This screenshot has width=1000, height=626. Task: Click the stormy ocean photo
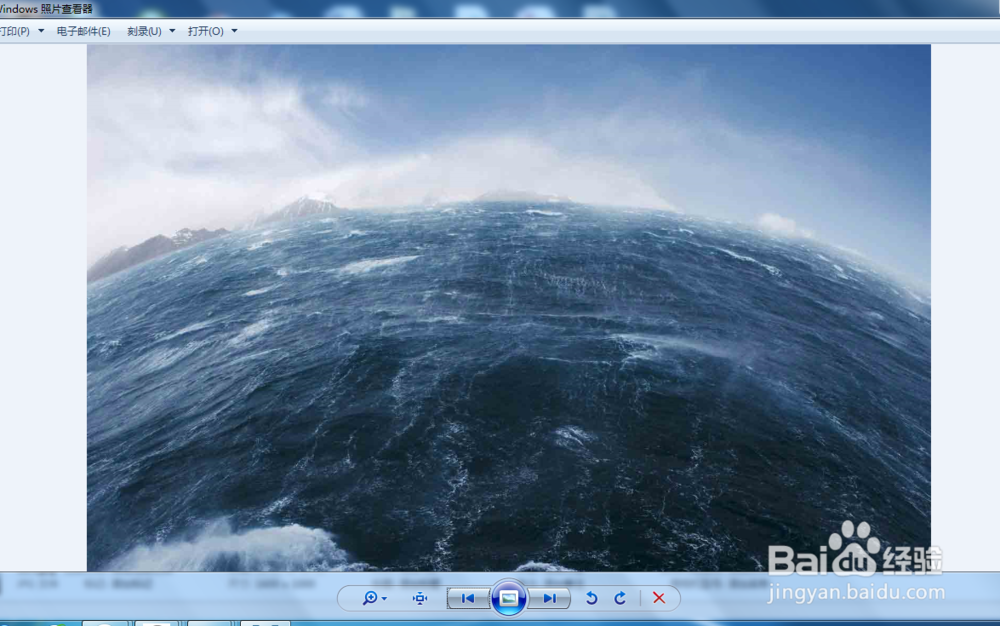509,307
